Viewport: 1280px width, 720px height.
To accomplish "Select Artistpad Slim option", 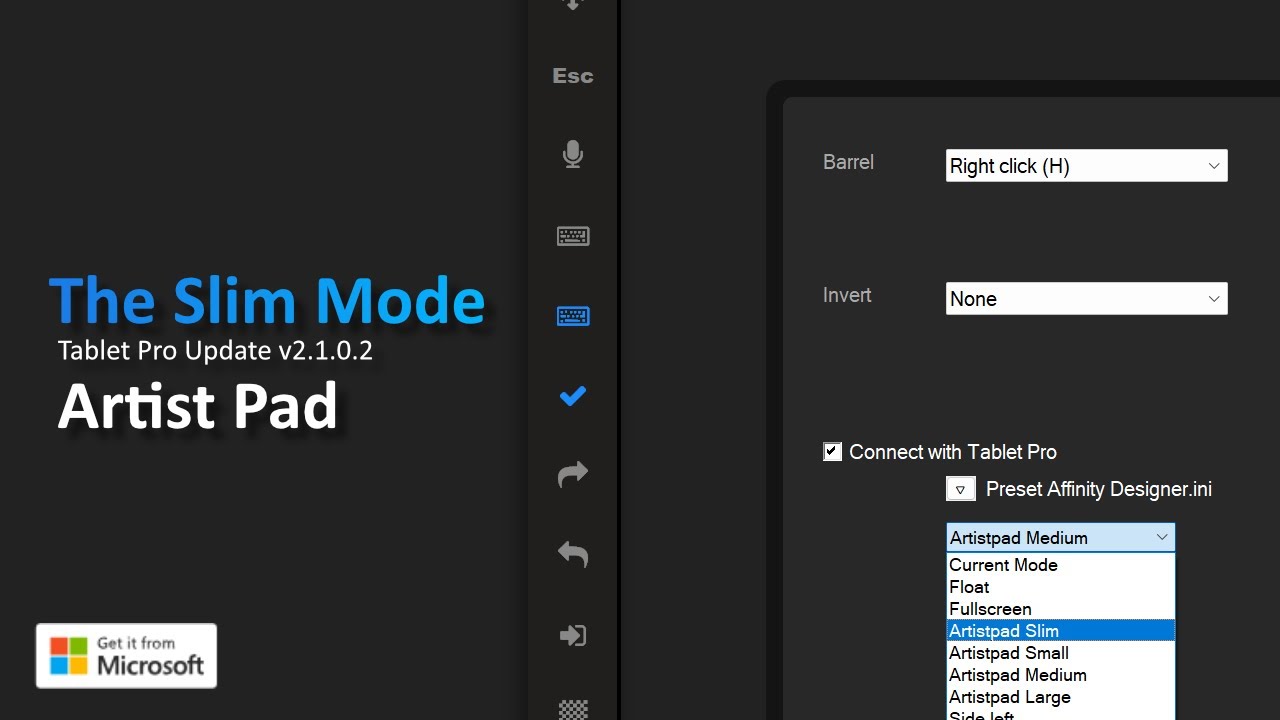I will pos(1060,631).
